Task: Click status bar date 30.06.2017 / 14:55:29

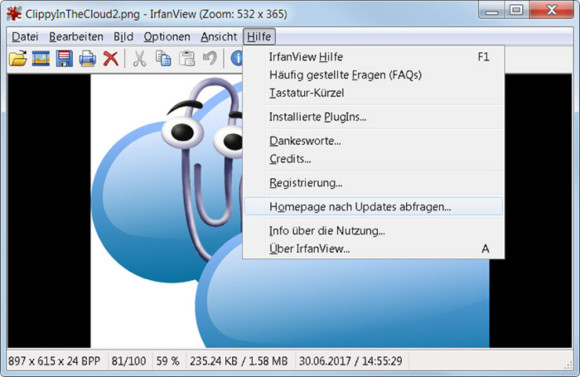Action: pos(351,361)
